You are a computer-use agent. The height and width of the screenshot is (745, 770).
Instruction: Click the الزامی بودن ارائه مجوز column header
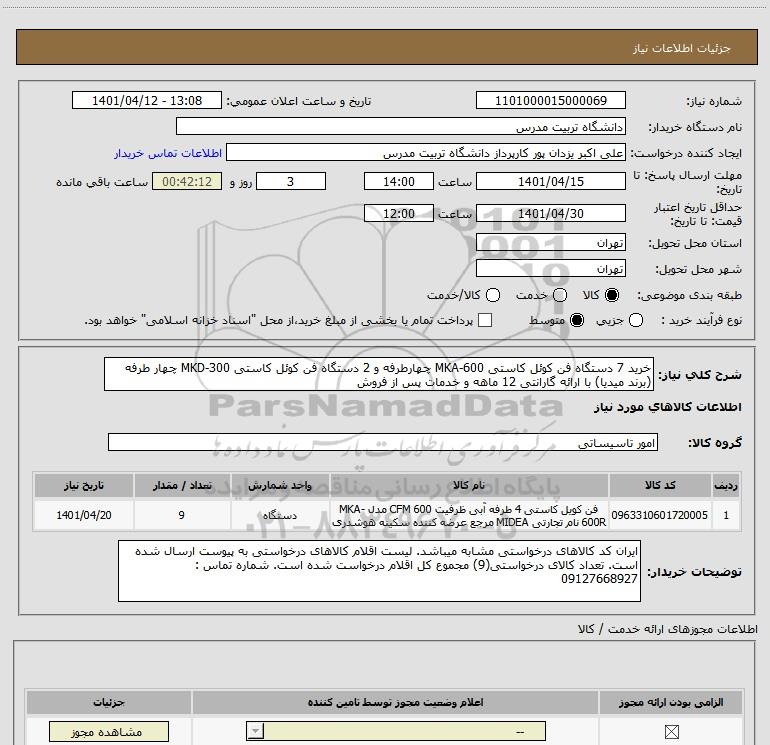671,702
